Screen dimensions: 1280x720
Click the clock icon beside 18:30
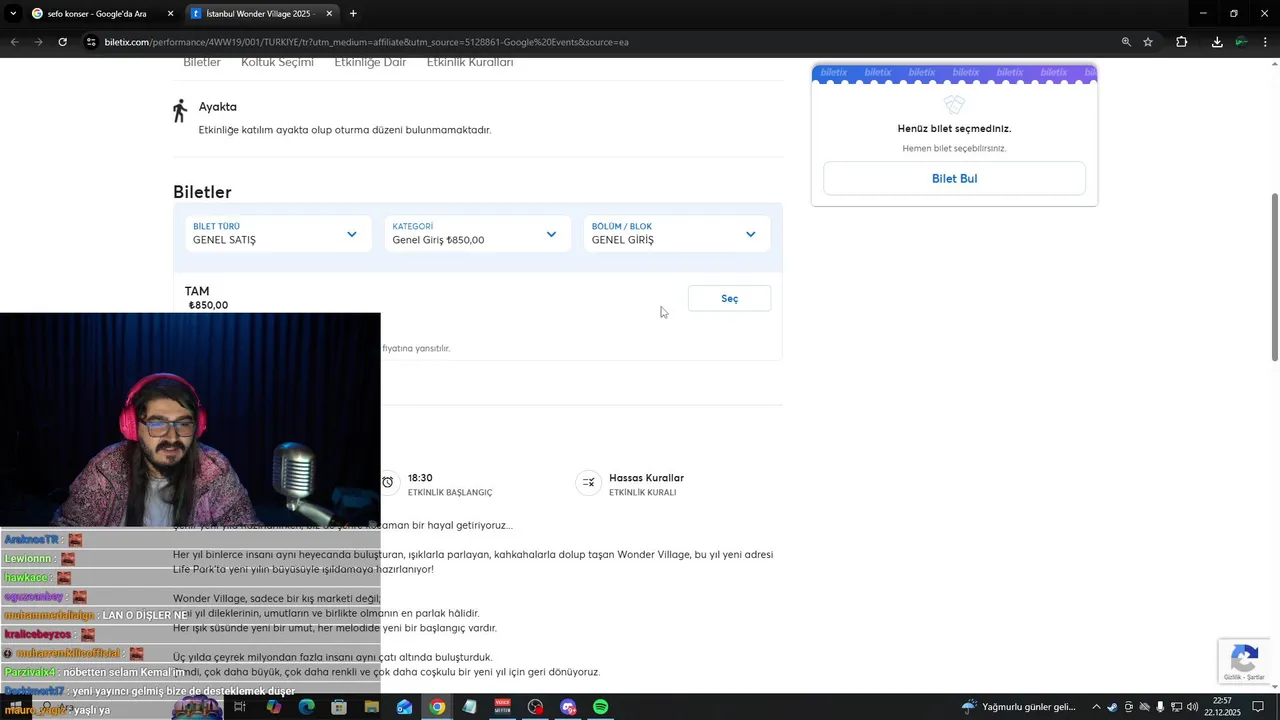pos(388,483)
